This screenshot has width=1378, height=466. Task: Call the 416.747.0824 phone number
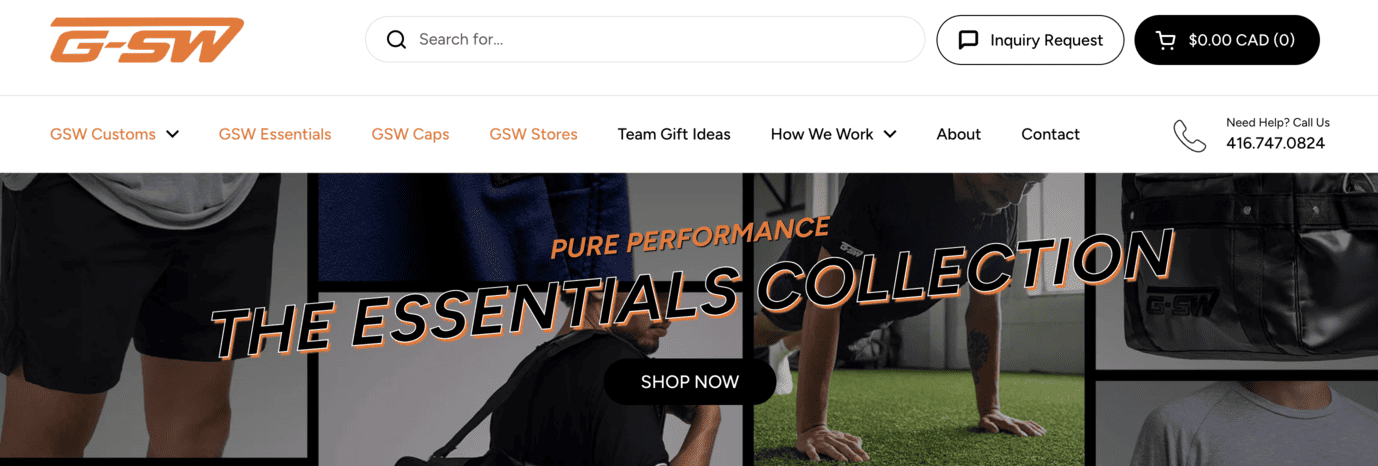point(1275,143)
